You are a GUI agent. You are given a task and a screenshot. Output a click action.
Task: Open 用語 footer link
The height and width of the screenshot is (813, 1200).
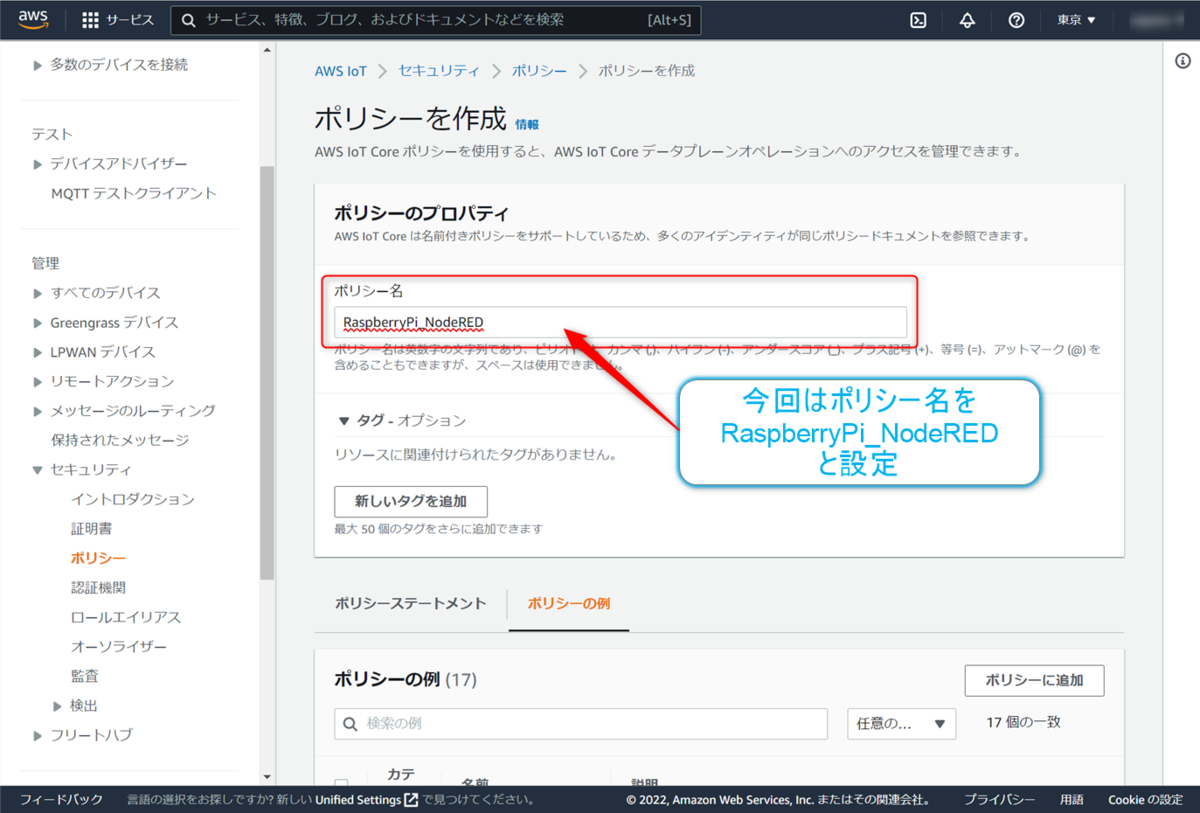click(1071, 800)
